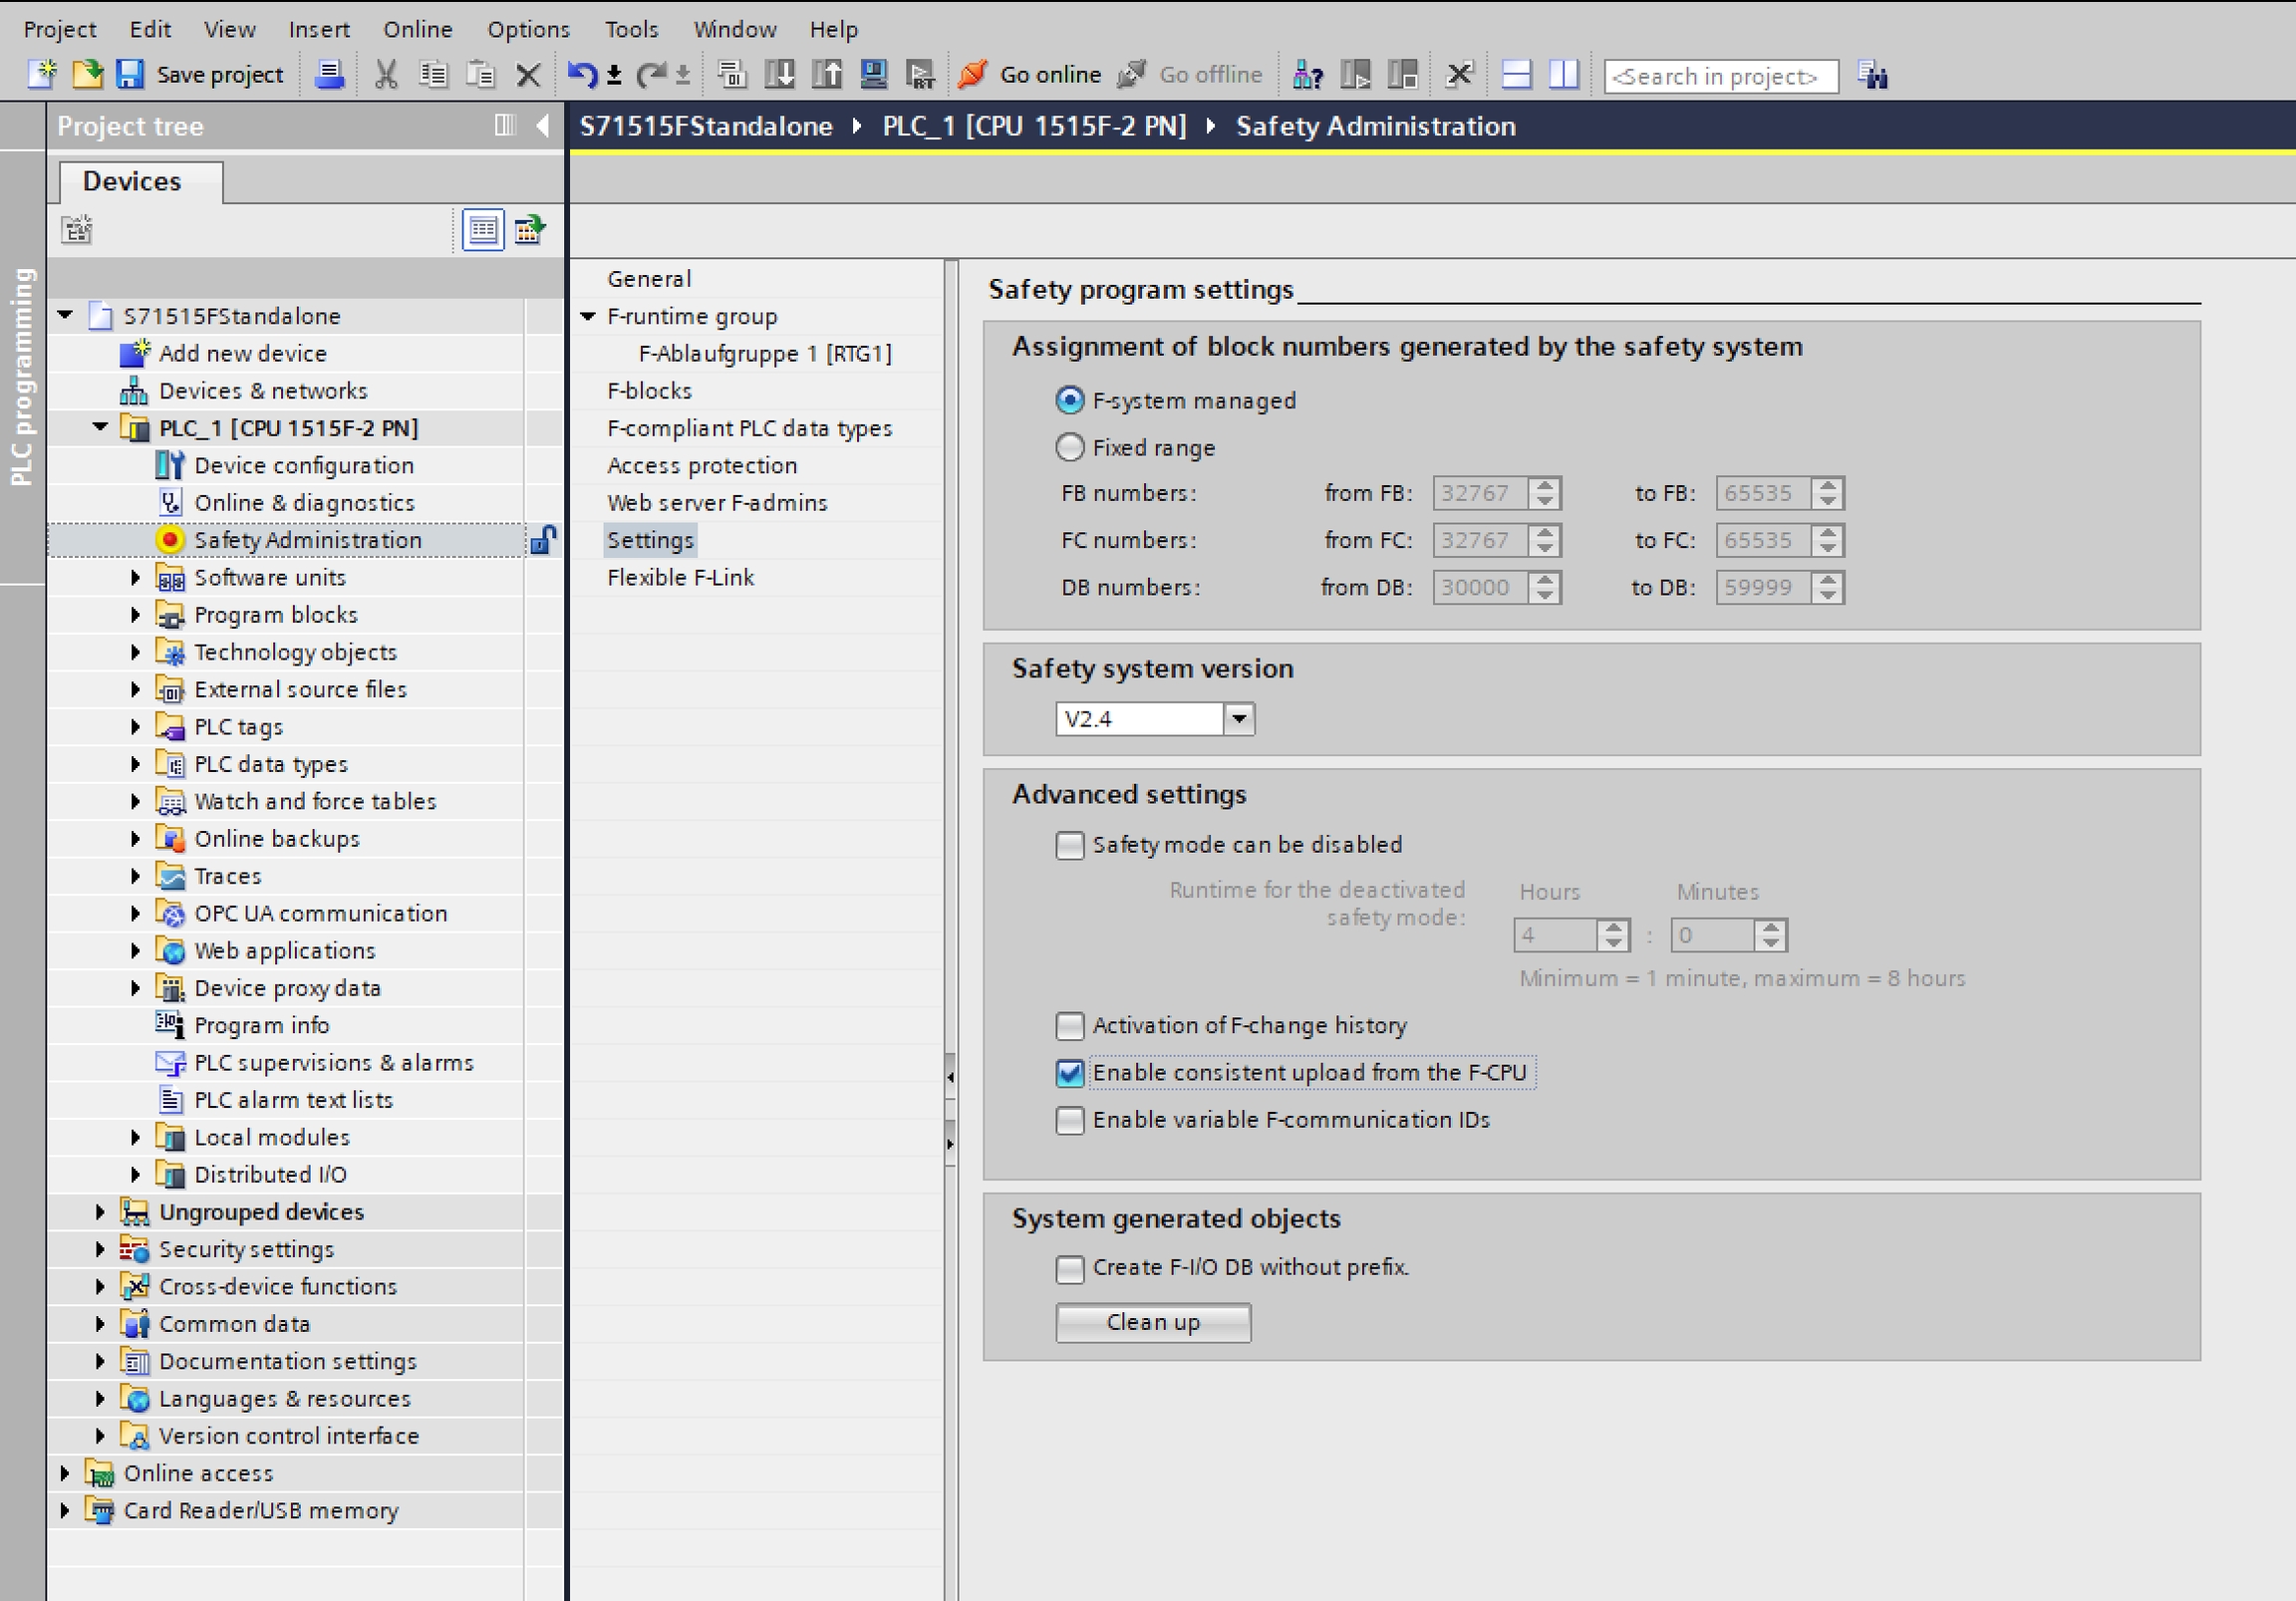
Task: Click the Safety Administration lock icon
Action: [543, 540]
